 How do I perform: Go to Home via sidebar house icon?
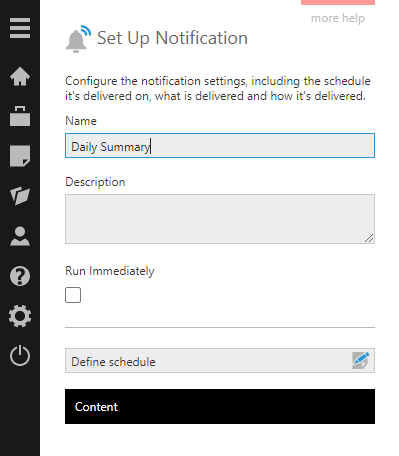pos(20,76)
